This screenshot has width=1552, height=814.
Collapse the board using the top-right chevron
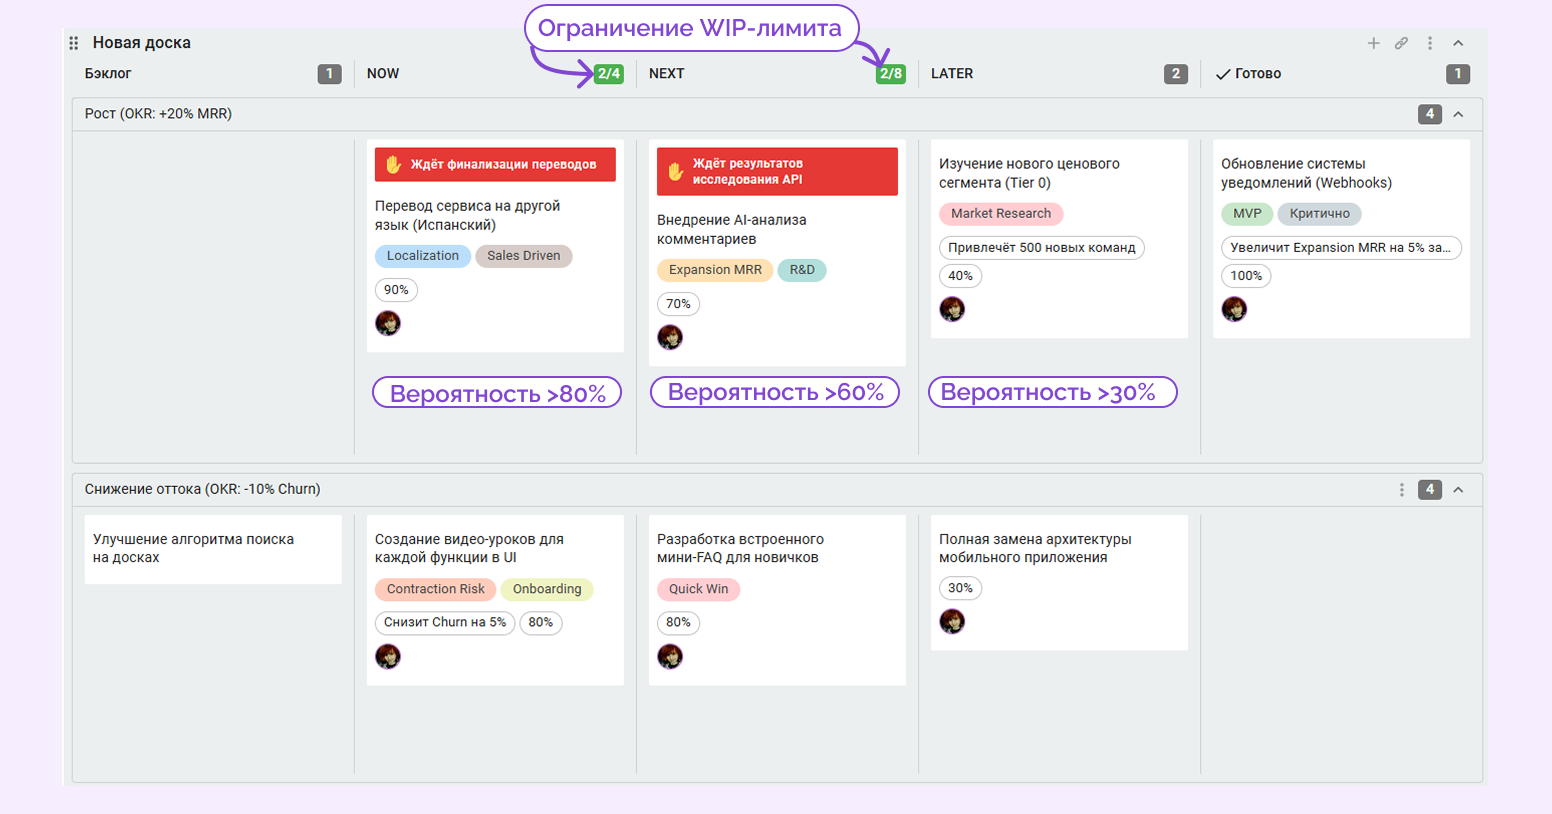point(1459,43)
